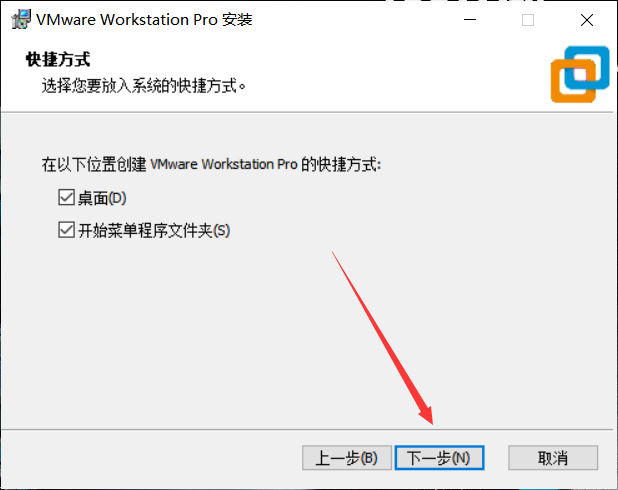Click the VMware overlapping squares logo
Viewport: 618px width, 490px height.
pyautogui.click(x=580, y=74)
